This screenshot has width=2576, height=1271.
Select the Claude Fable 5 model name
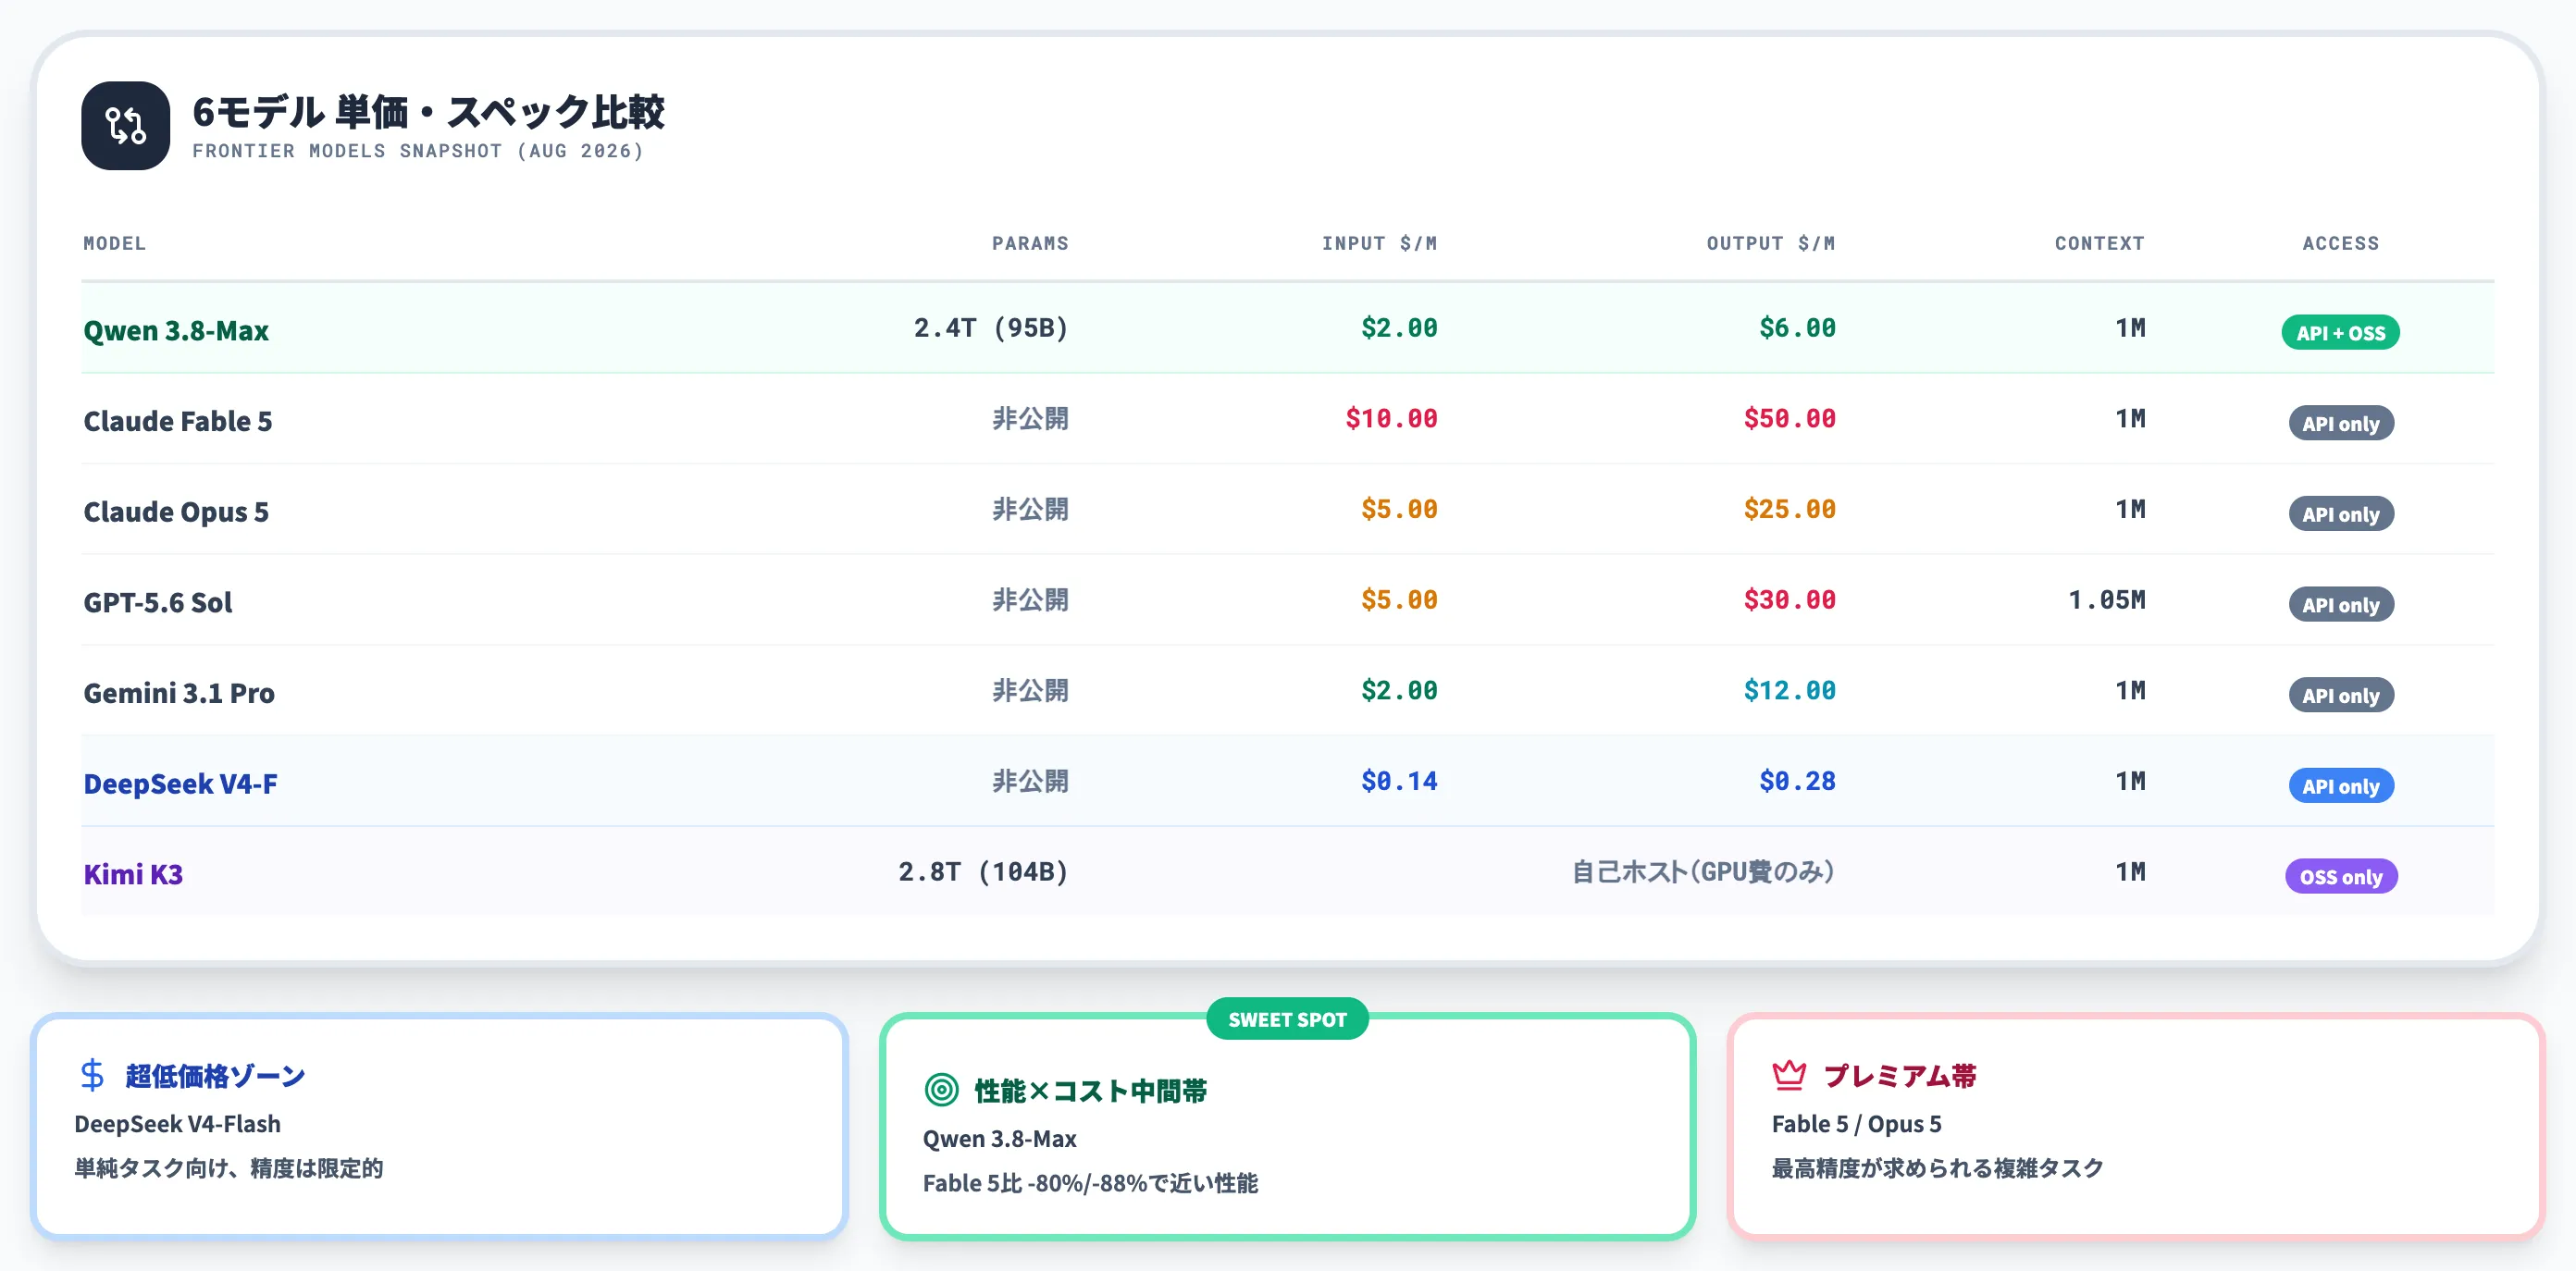point(177,421)
